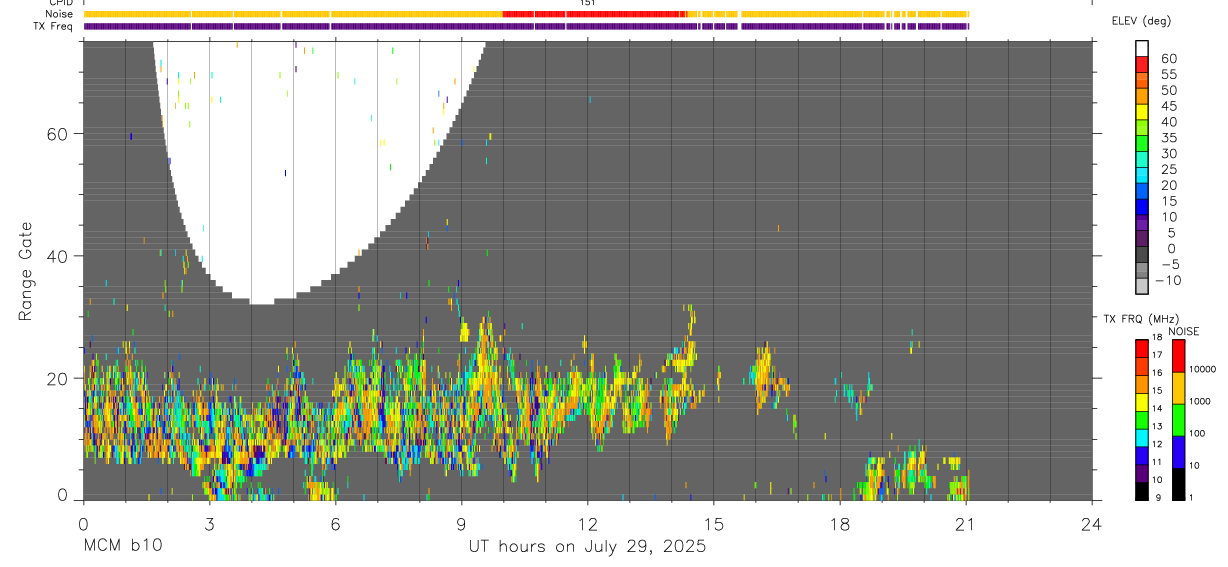
Task: Pick the red band in the TX FRQ colorbar
Action: [x=1142, y=349]
